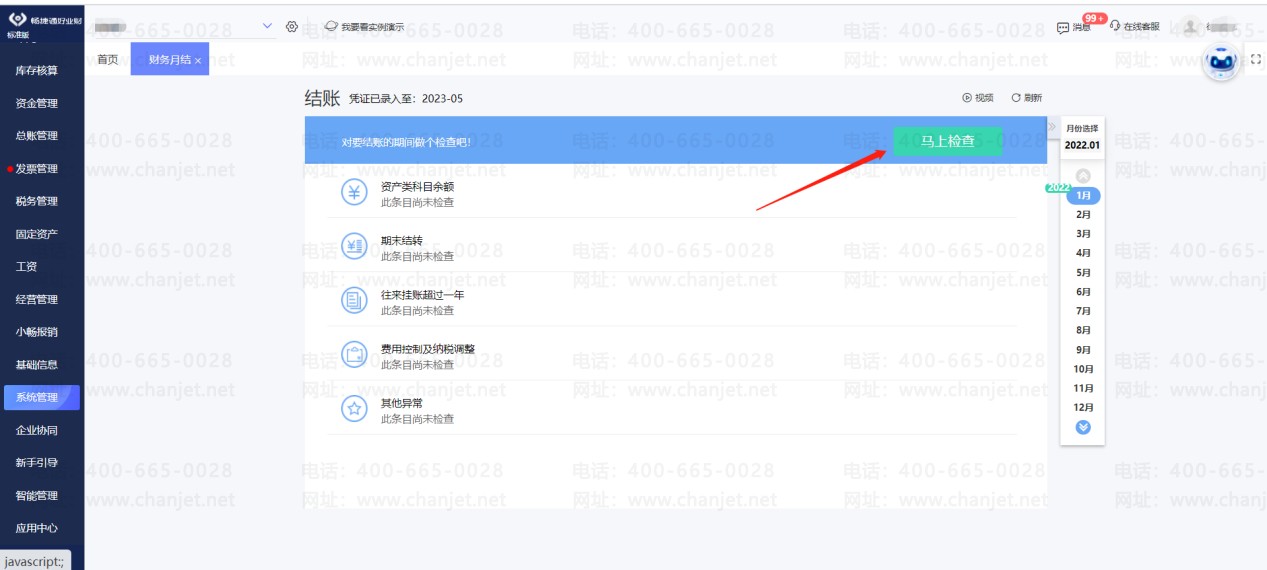Click the 2022.01 month selection value
This screenshot has width=1267, height=570.
click(x=1082, y=145)
